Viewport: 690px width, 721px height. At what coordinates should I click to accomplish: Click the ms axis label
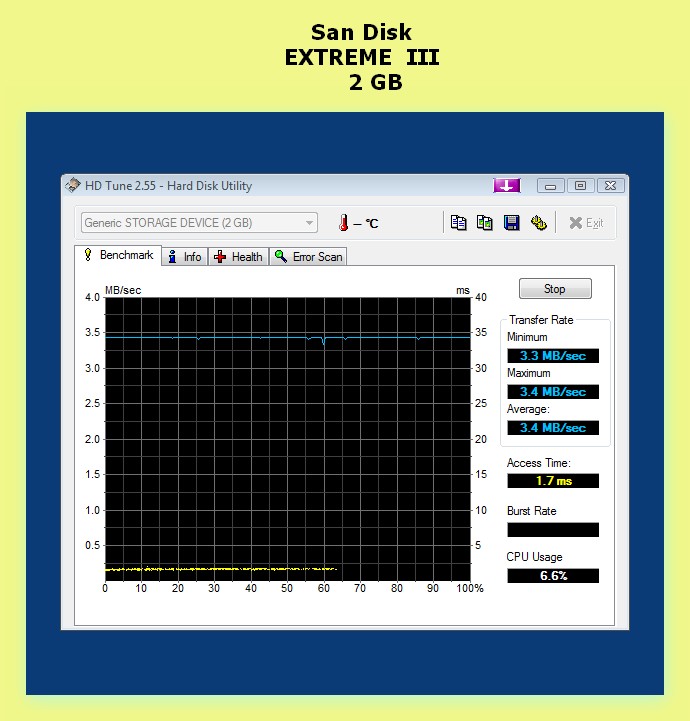tap(463, 290)
